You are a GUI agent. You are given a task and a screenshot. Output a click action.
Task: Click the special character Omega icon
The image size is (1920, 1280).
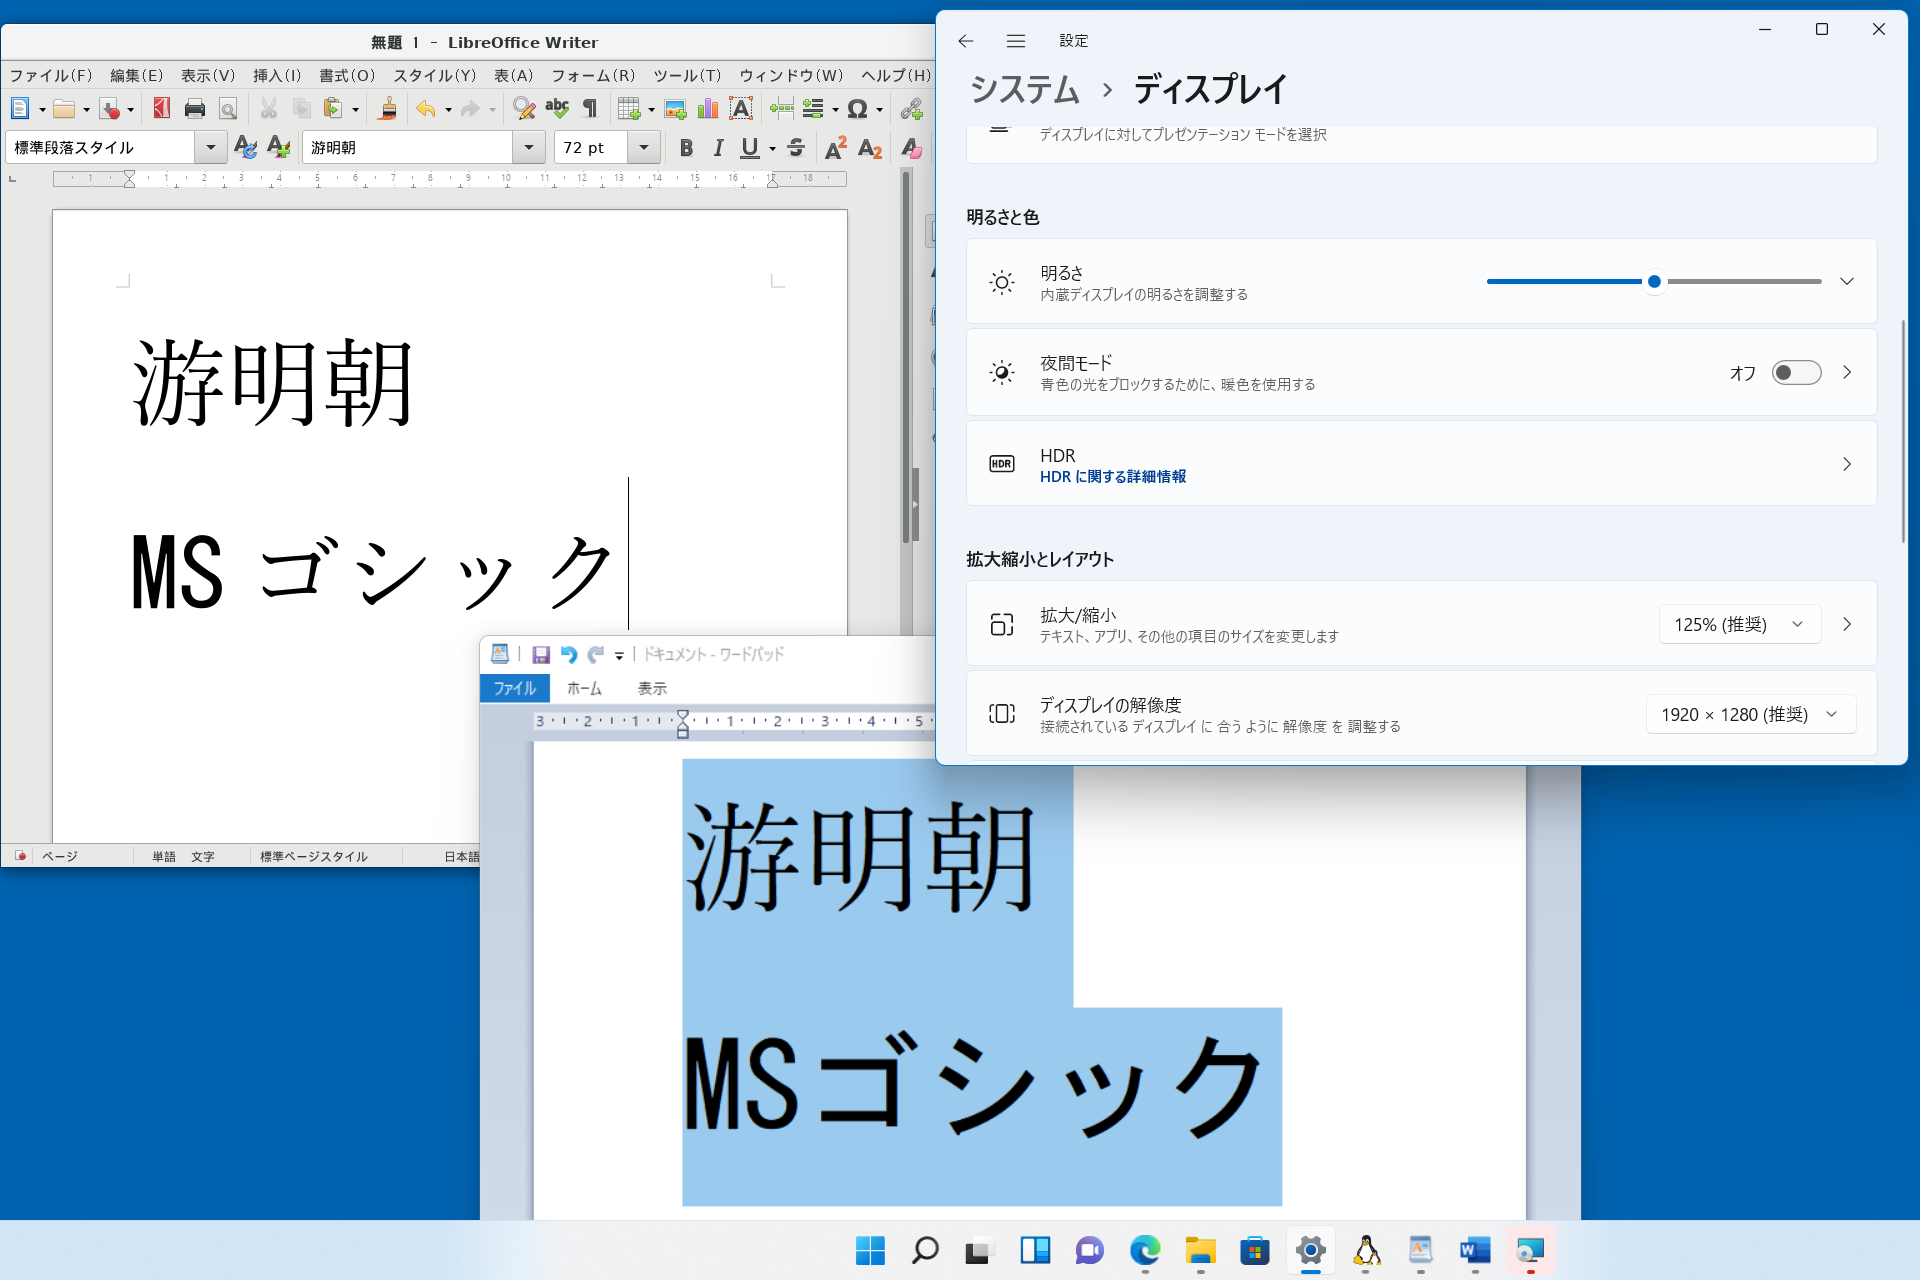(x=857, y=109)
